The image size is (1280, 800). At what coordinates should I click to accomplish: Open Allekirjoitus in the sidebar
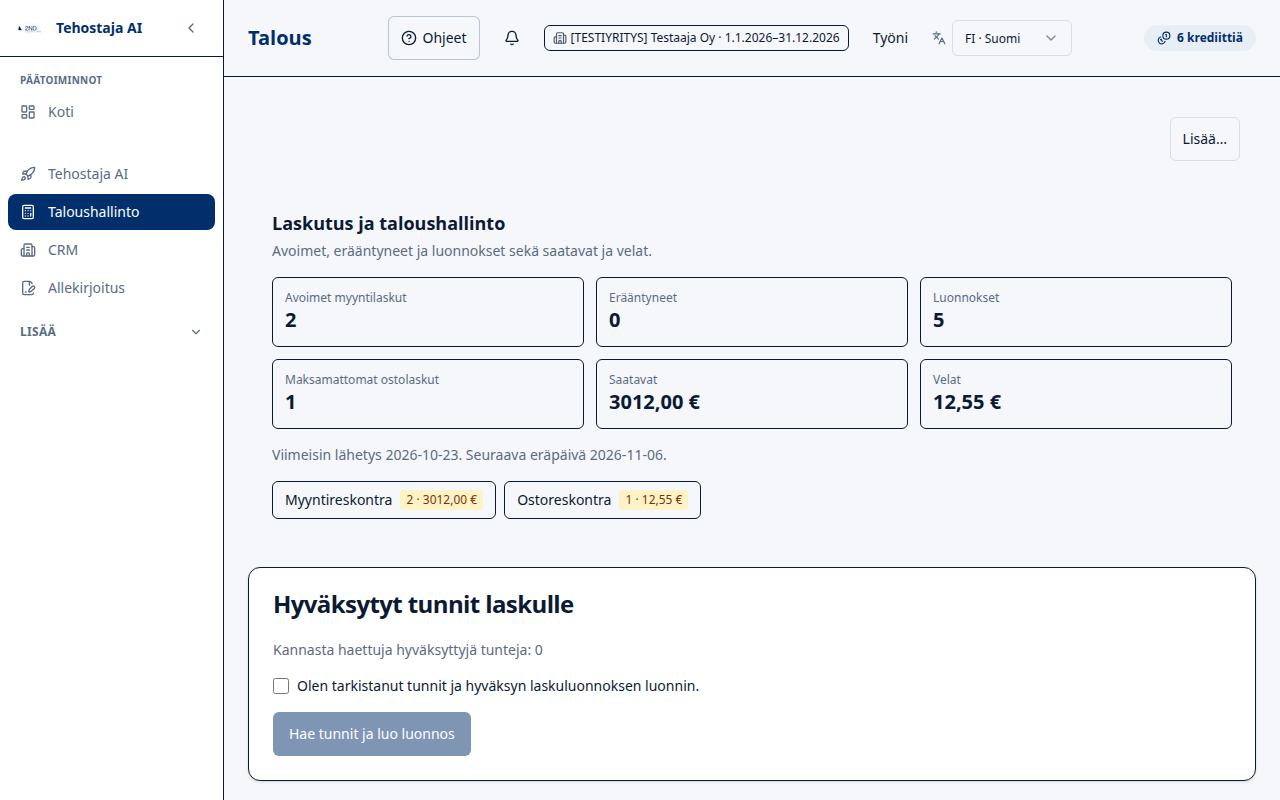coord(111,288)
